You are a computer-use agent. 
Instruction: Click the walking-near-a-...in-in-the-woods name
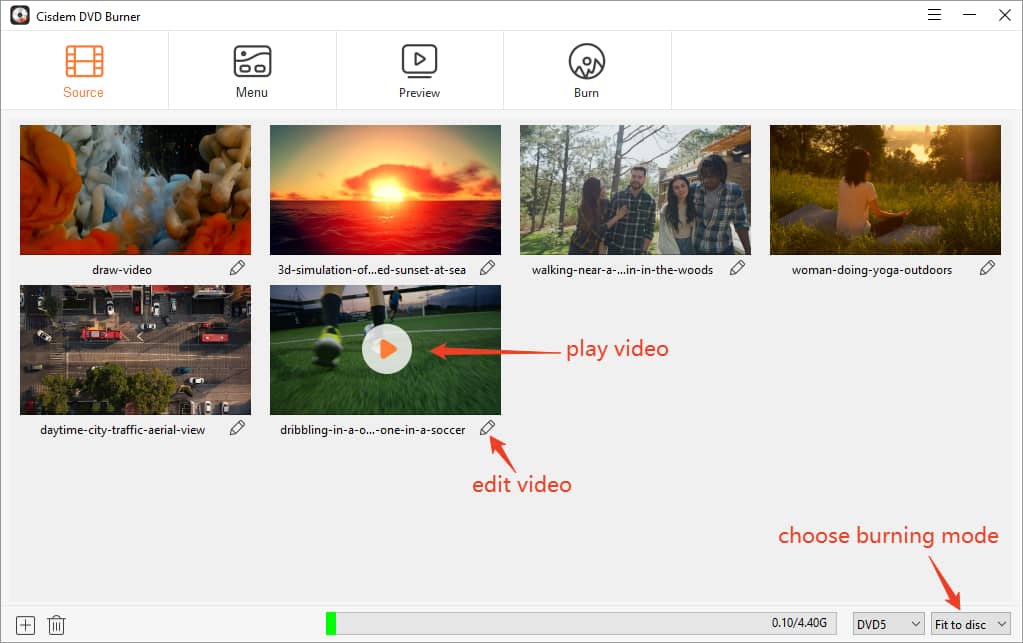tap(622, 270)
